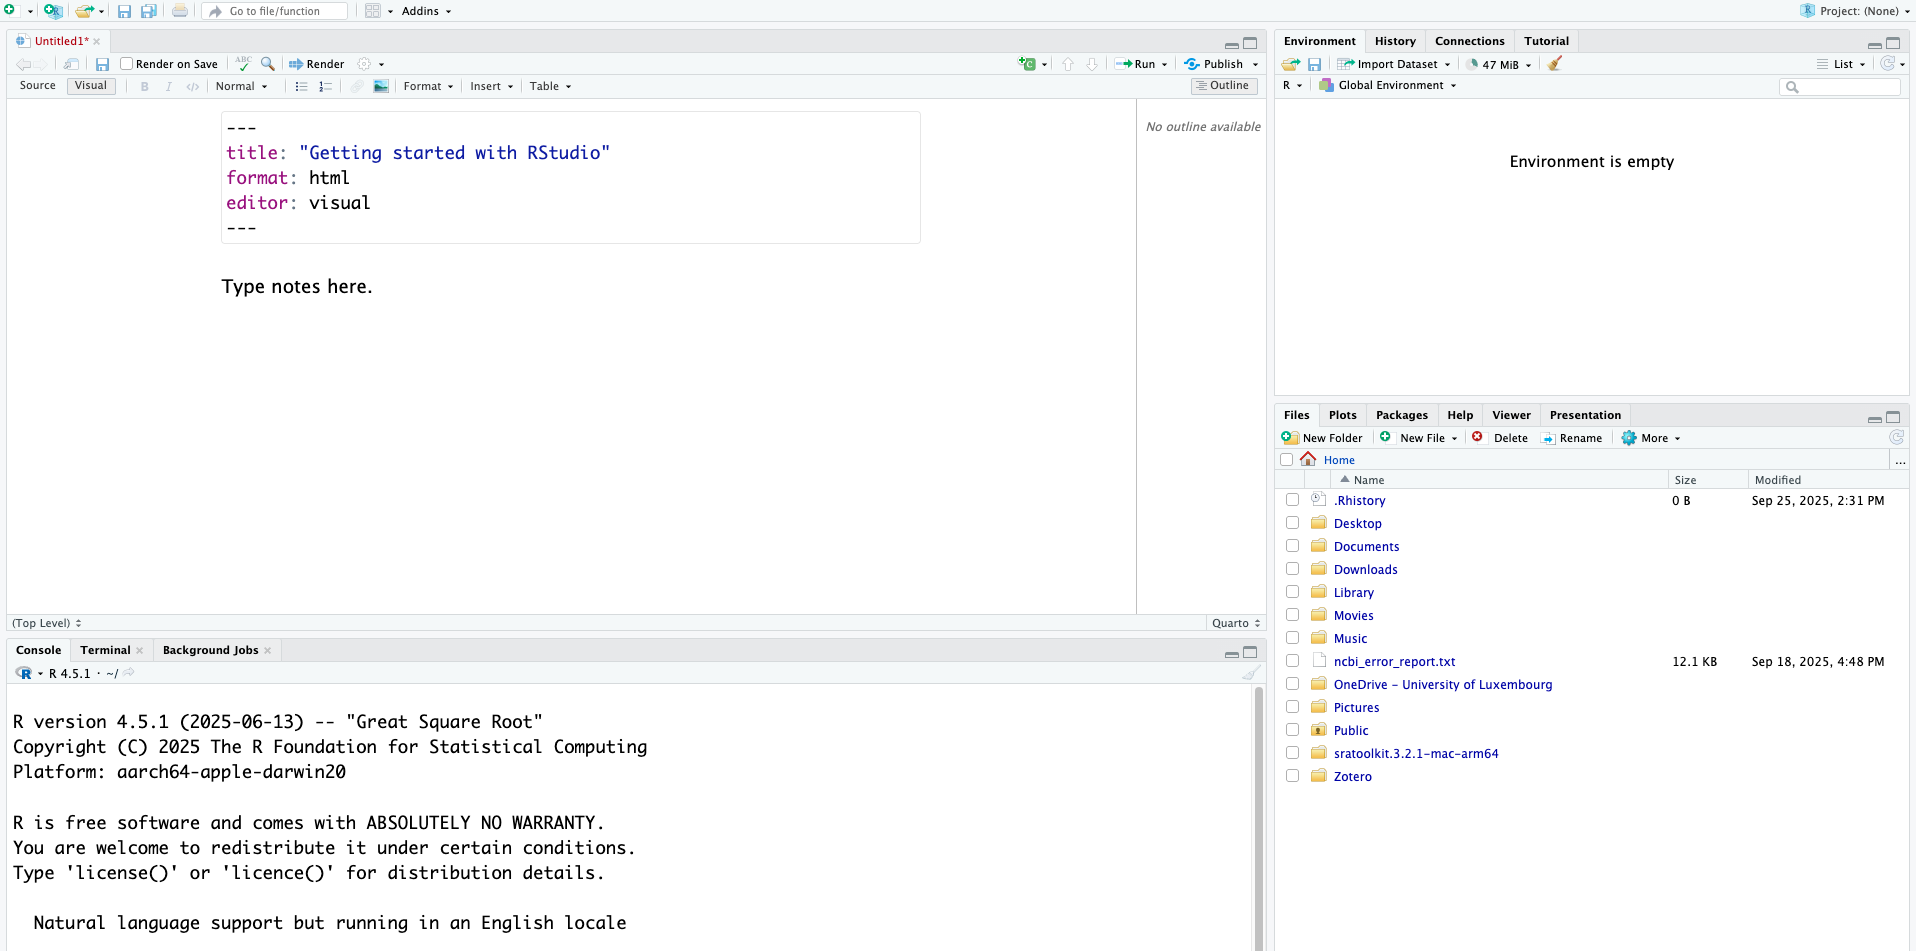This screenshot has height=951, width=1916.
Task: Click the create new project icon
Action: tap(52, 11)
